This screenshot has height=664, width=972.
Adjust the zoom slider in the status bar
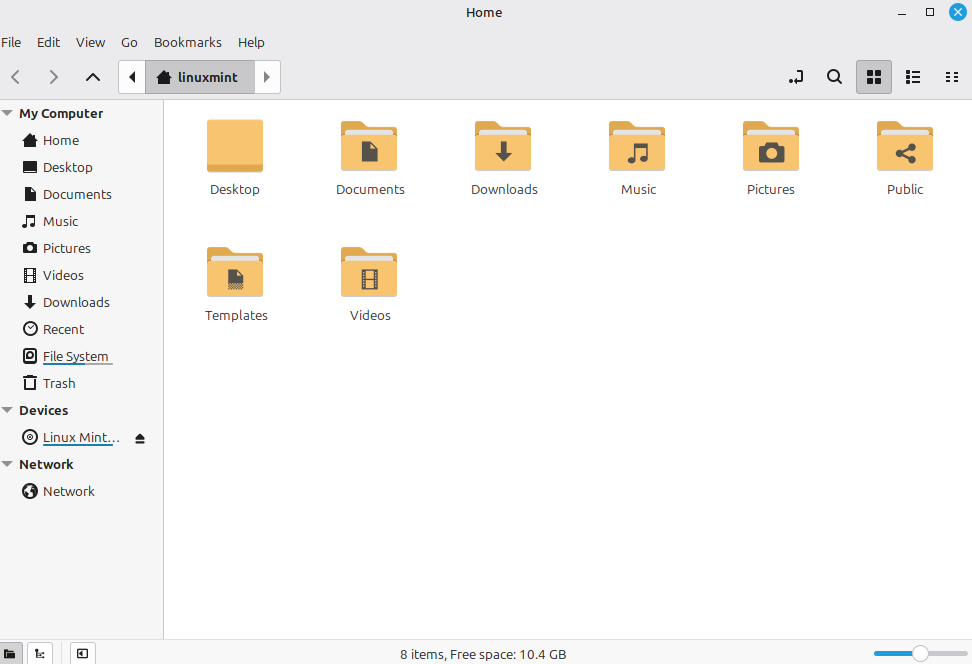pyautogui.click(x=921, y=653)
